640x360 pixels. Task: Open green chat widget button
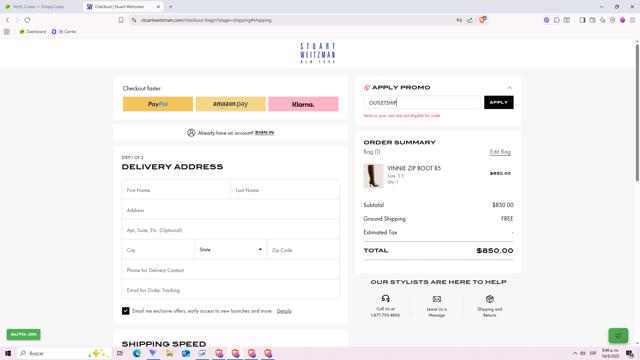pyautogui.click(x=618, y=336)
